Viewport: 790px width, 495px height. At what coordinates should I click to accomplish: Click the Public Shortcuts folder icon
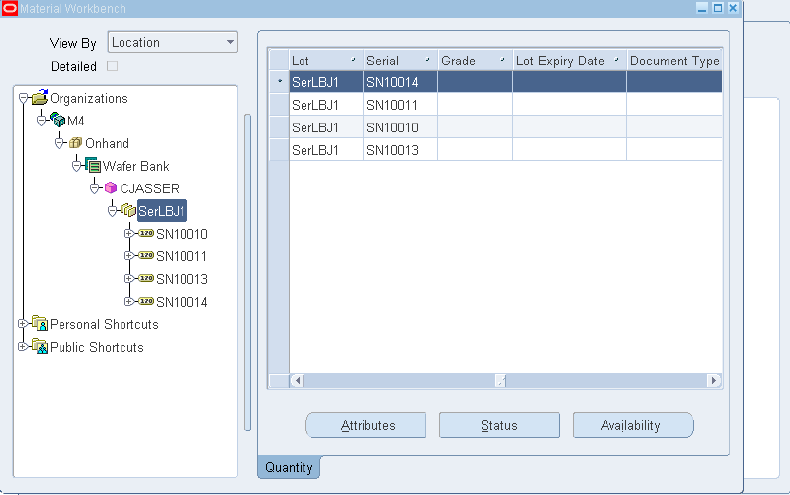[x=40, y=346]
